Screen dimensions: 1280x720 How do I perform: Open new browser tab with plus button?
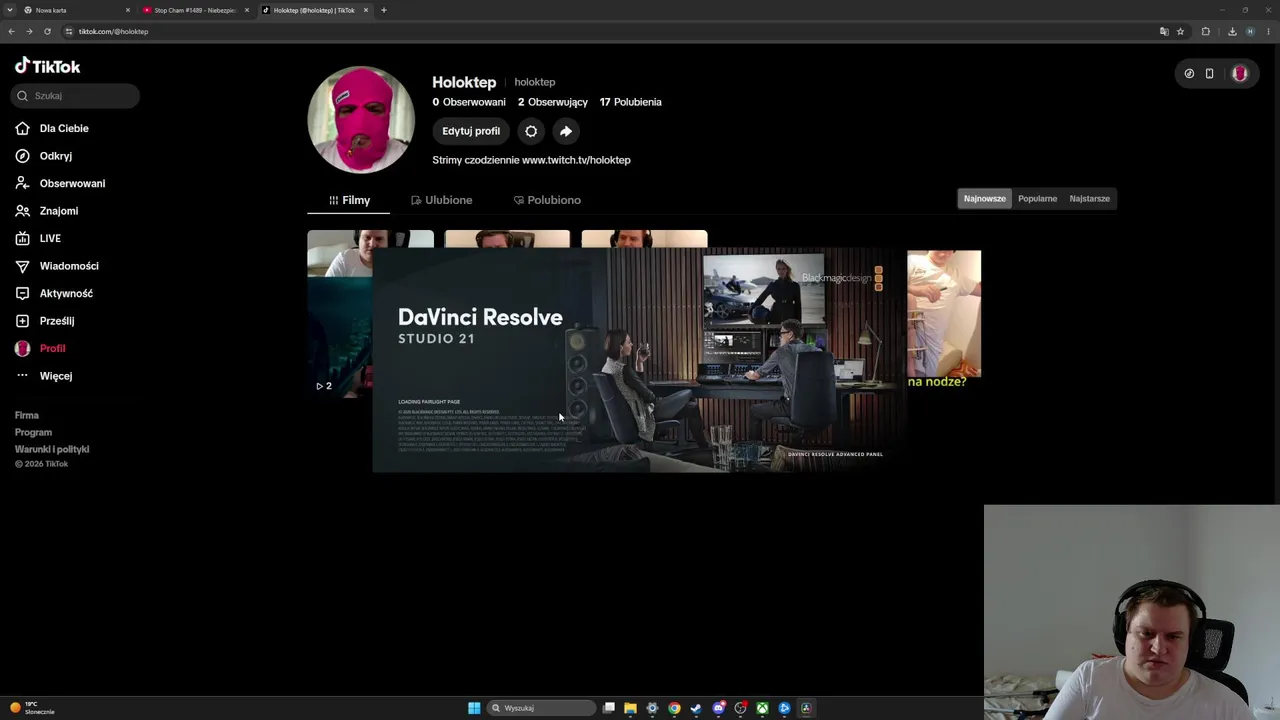click(x=384, y=10)
